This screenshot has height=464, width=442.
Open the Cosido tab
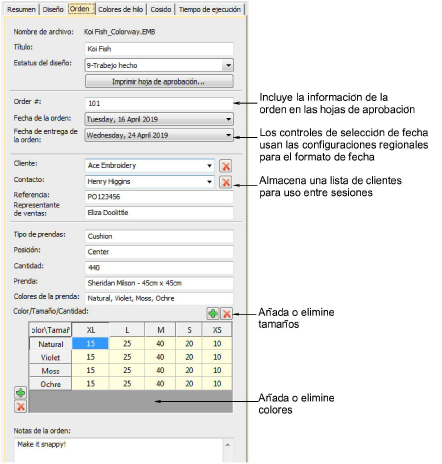161,9
